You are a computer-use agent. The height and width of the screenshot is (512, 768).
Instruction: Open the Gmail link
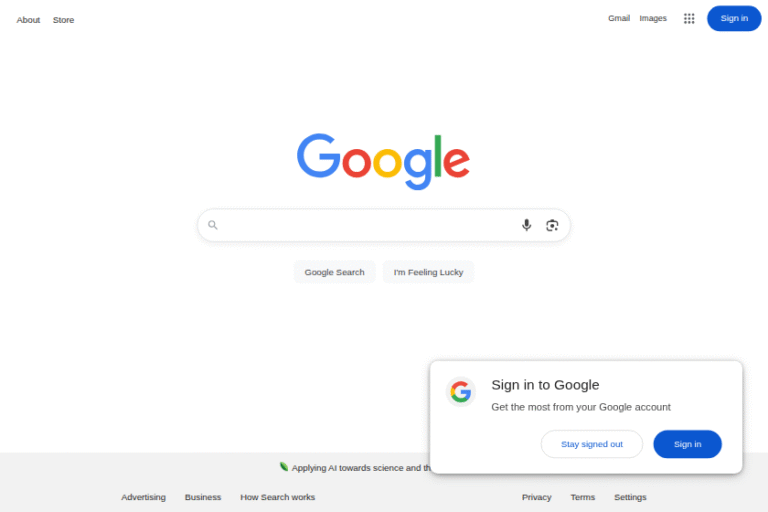point(619,18)
